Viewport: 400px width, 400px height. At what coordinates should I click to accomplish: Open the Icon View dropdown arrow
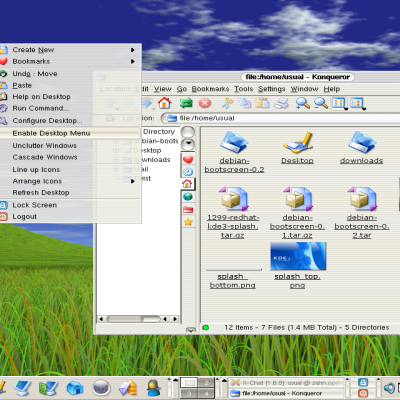pos(346,109)
